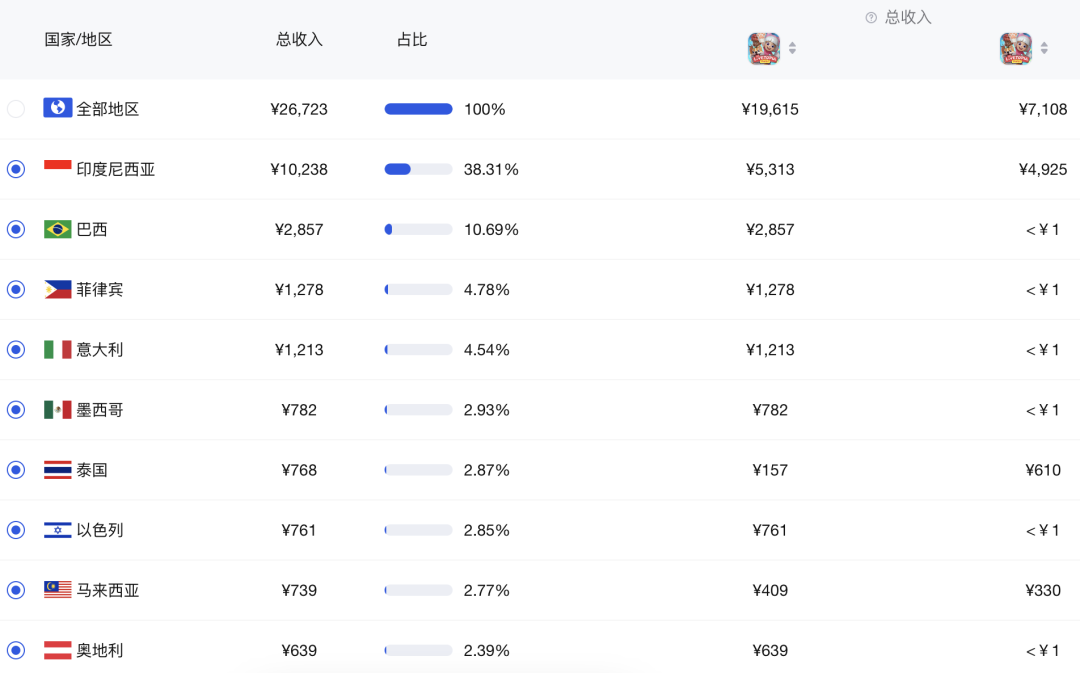
Task: Sort by the first game's revenue arrows
Action: coord(792,48)
